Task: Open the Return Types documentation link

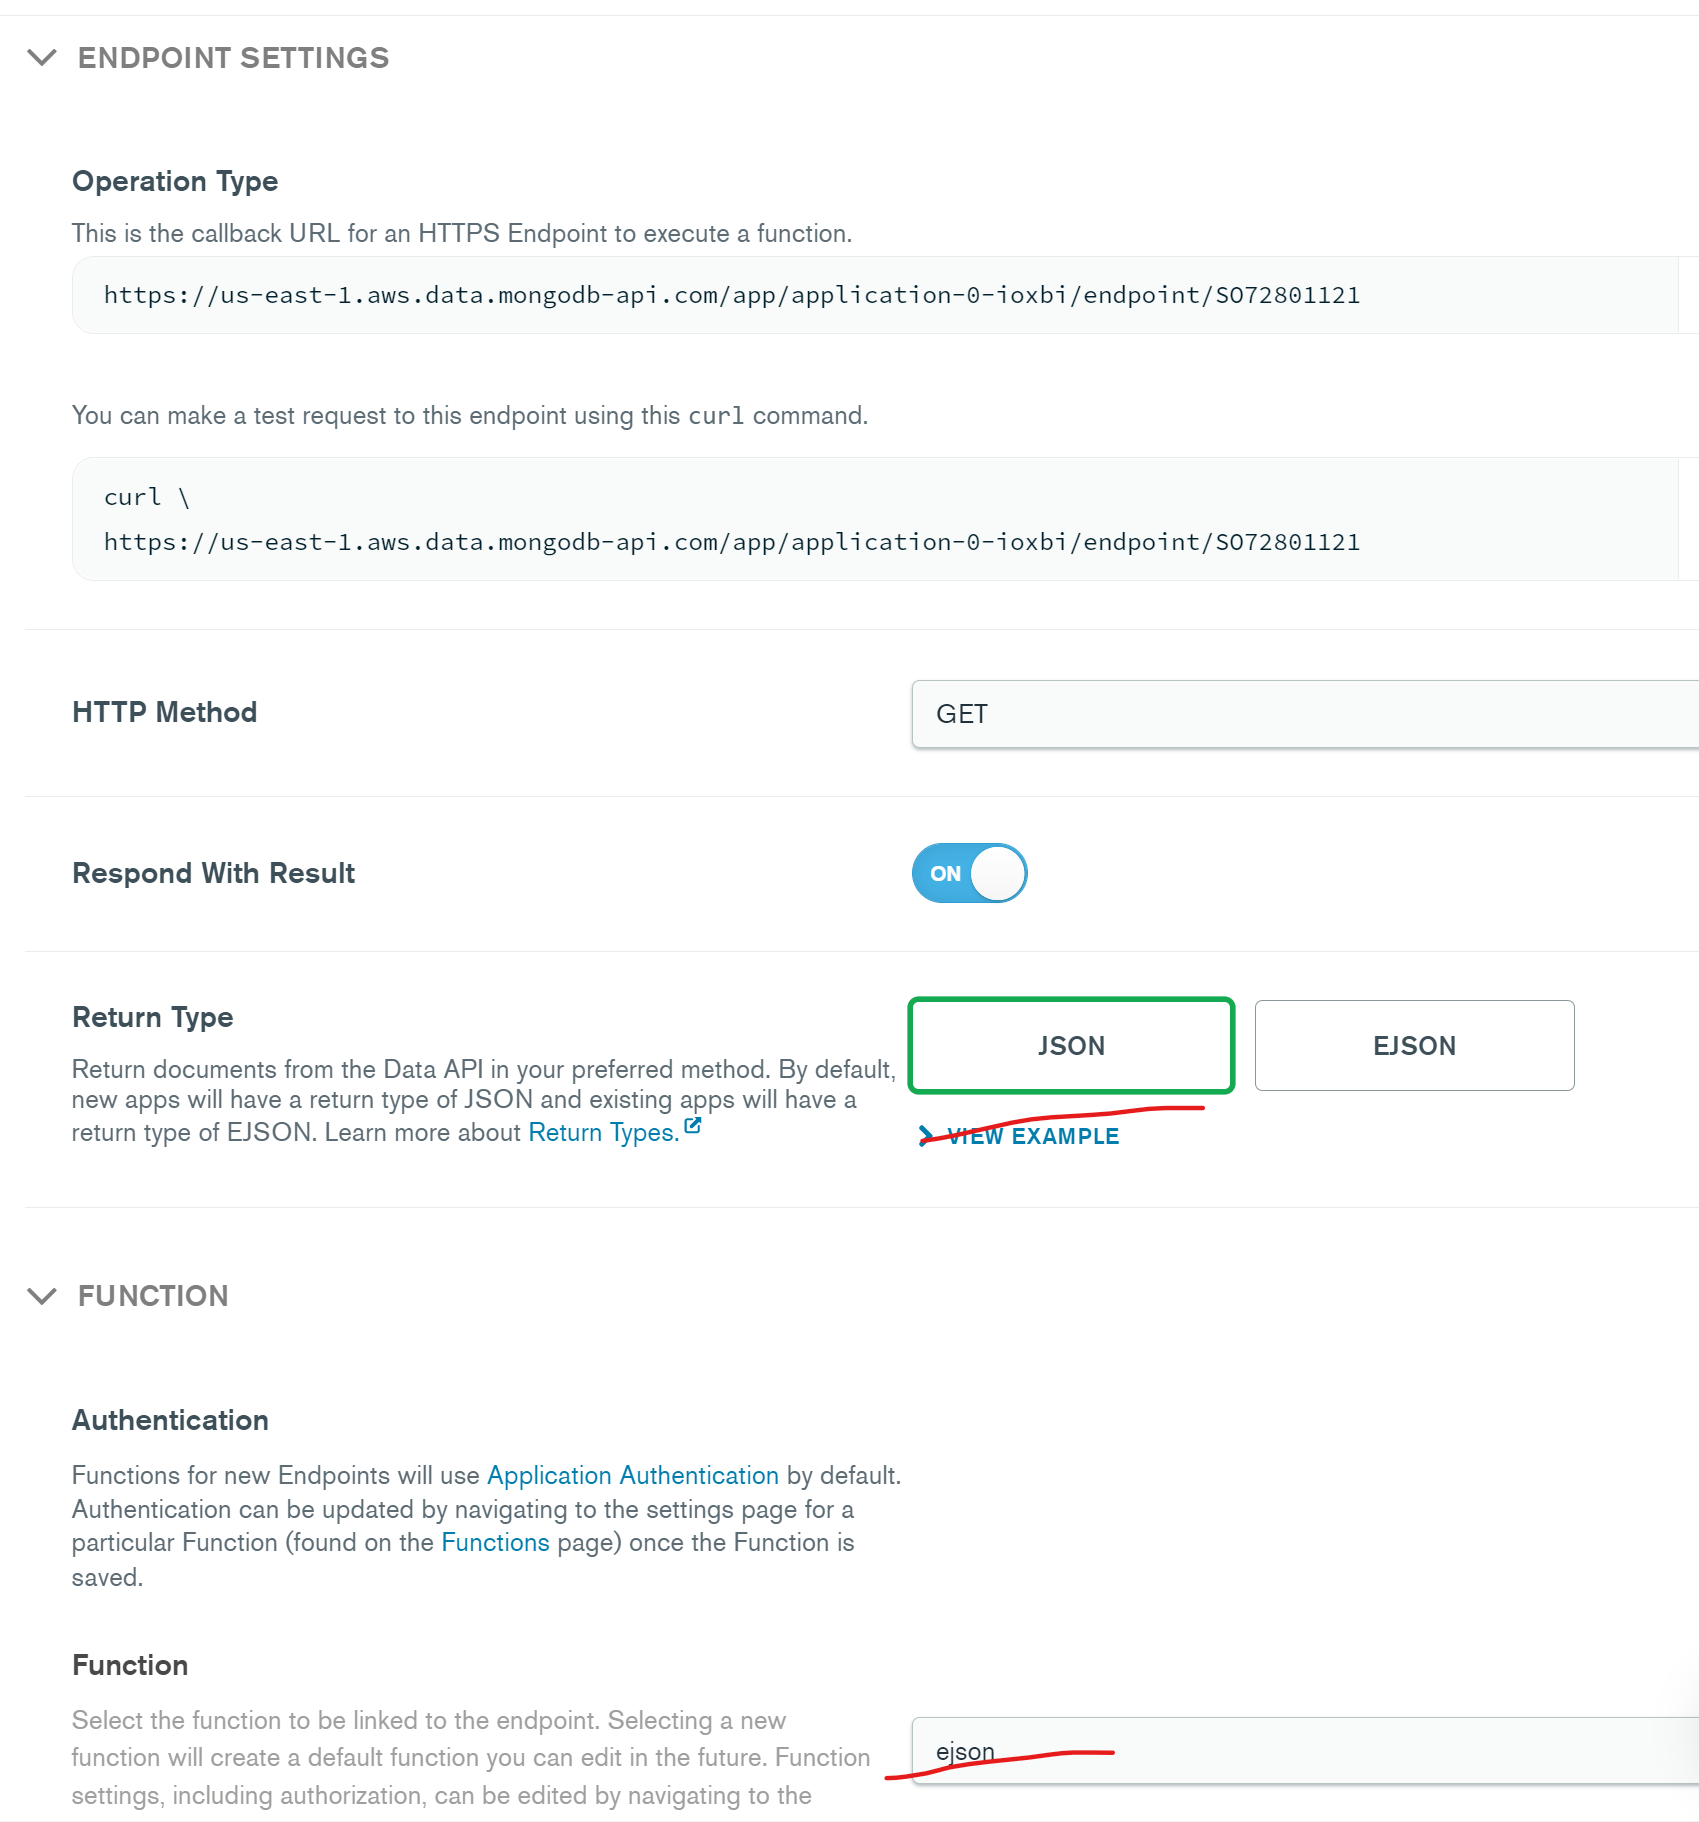Action: [x=603, y=1132]
